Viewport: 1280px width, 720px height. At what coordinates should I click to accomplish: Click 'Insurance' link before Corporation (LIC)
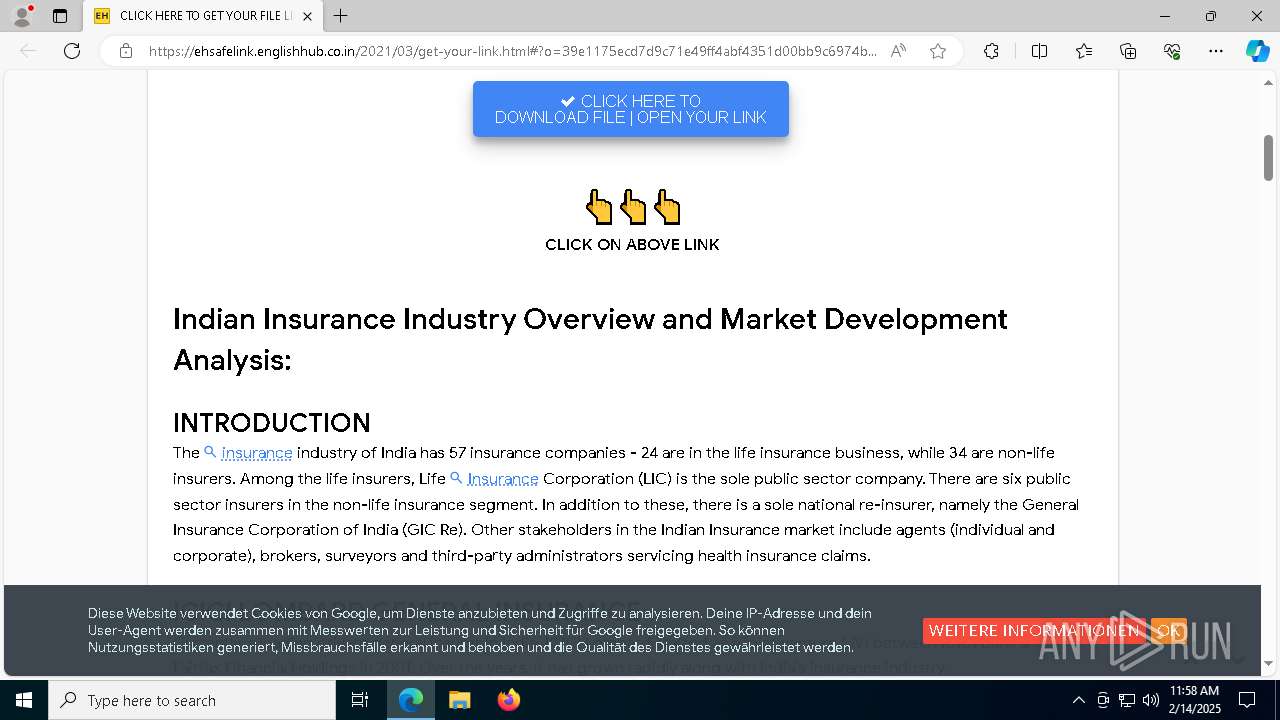503,479
